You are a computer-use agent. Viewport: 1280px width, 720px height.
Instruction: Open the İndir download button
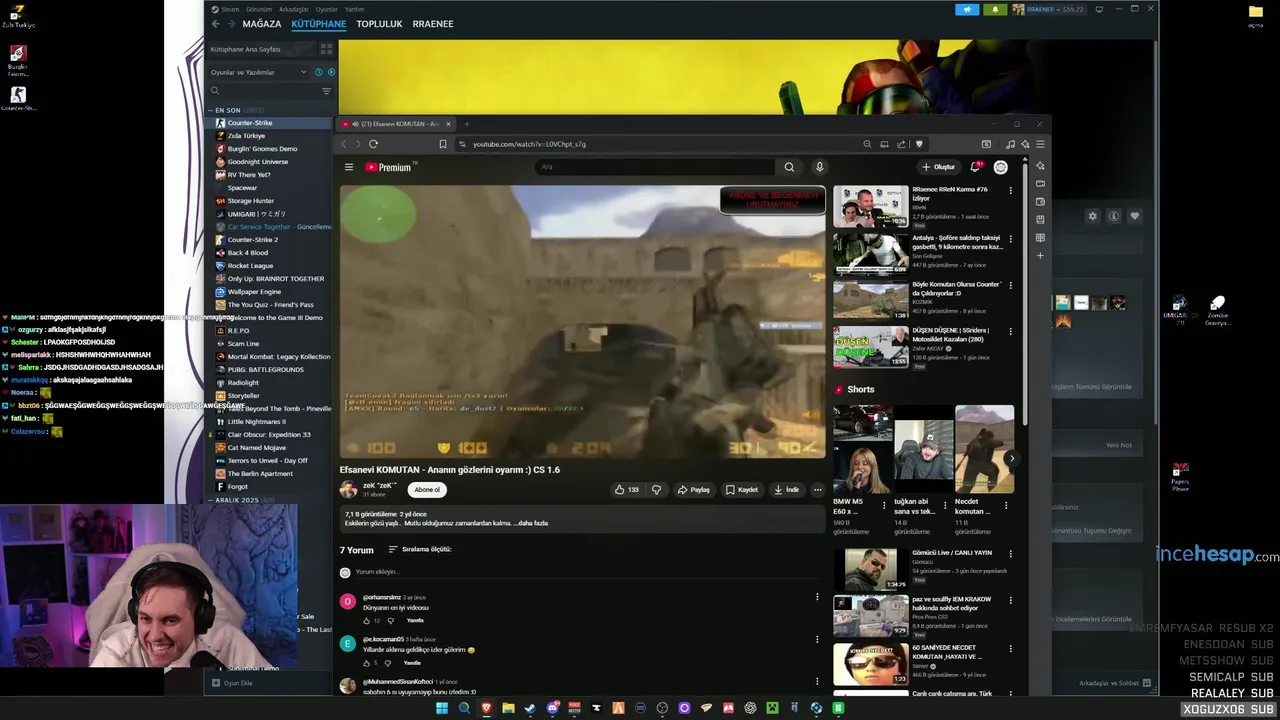787,490
